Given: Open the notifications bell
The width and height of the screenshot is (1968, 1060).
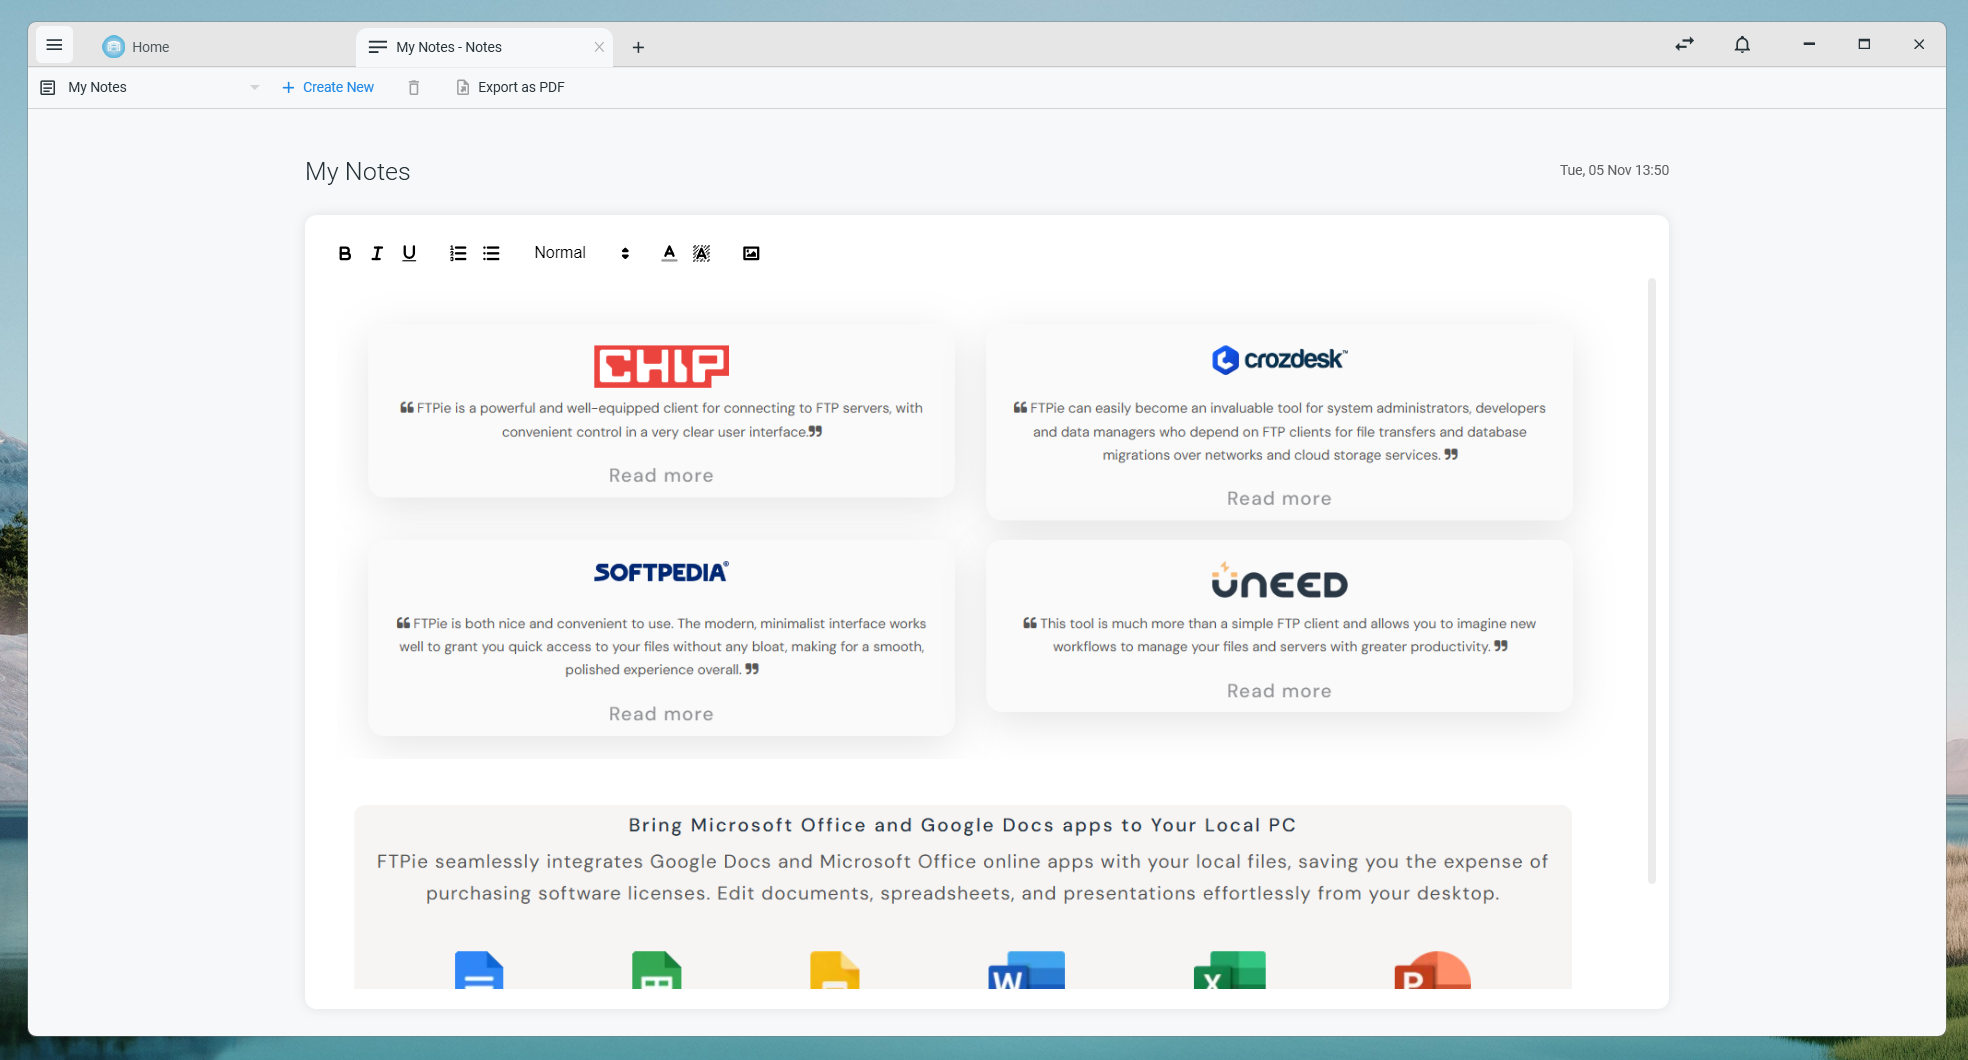Looking at the screenshot, I should (x=1742, y=44).
